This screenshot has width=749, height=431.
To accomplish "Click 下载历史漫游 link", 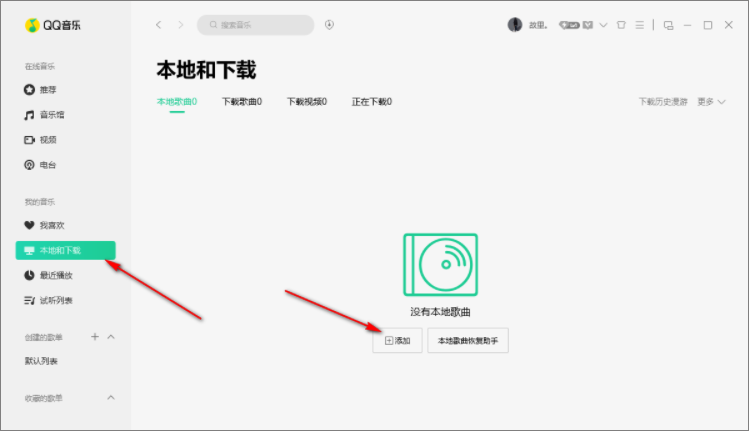I will 663,102.
